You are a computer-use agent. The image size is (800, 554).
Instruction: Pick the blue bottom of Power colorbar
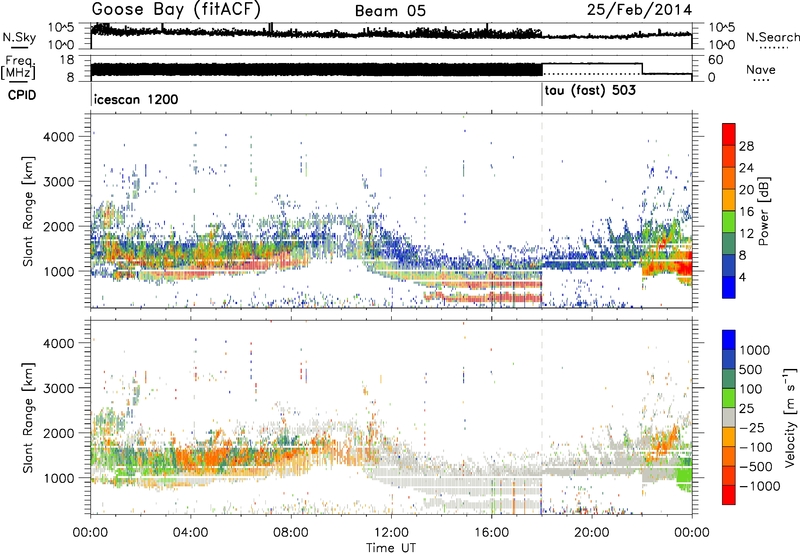729,288
